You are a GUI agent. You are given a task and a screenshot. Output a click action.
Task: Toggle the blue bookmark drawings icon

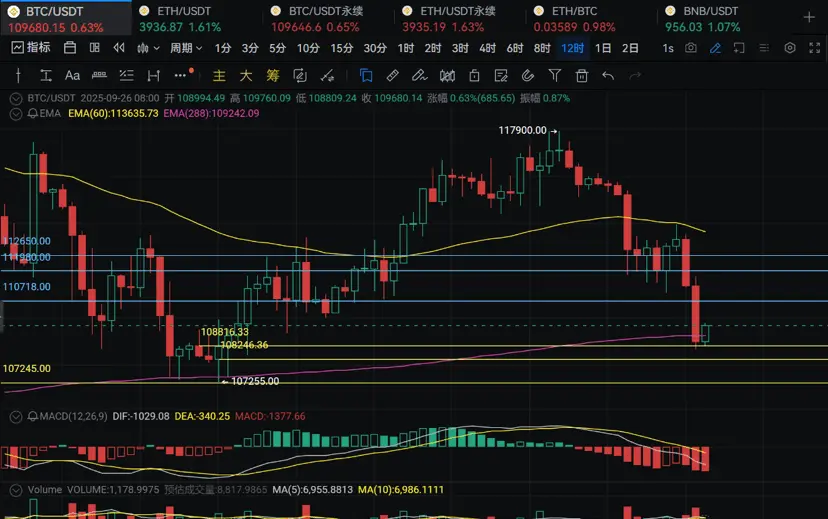tap(365, 76)
